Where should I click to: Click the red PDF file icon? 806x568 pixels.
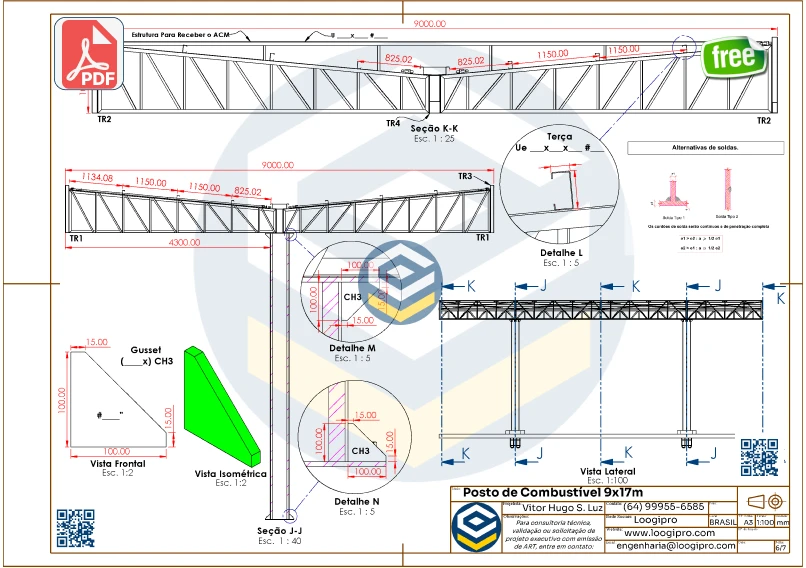point(92,53)
